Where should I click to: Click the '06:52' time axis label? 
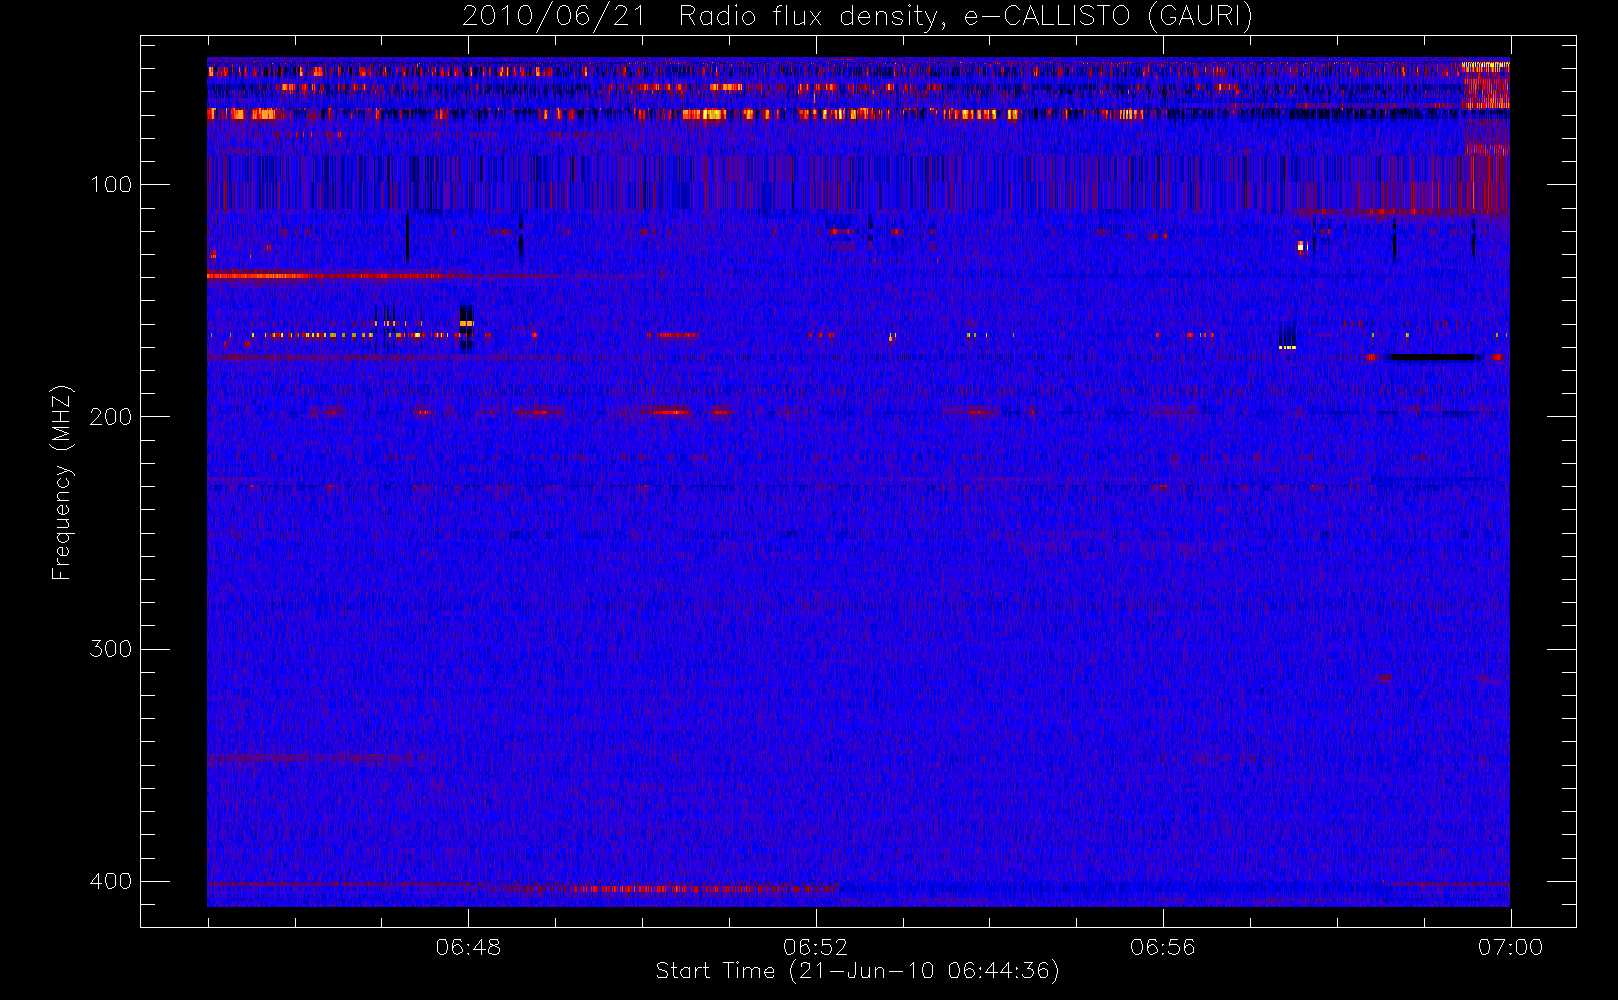(815, 947)
